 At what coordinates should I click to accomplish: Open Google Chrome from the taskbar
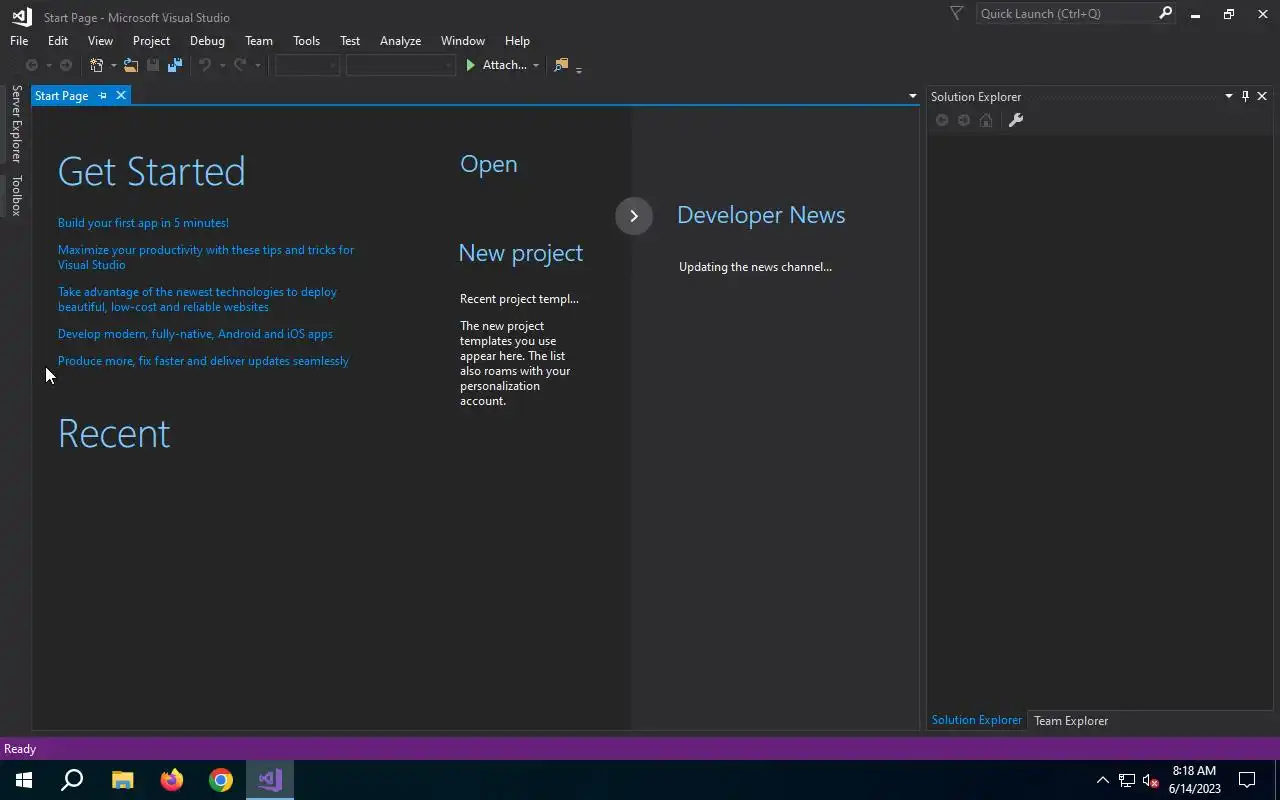coord(221,780)
